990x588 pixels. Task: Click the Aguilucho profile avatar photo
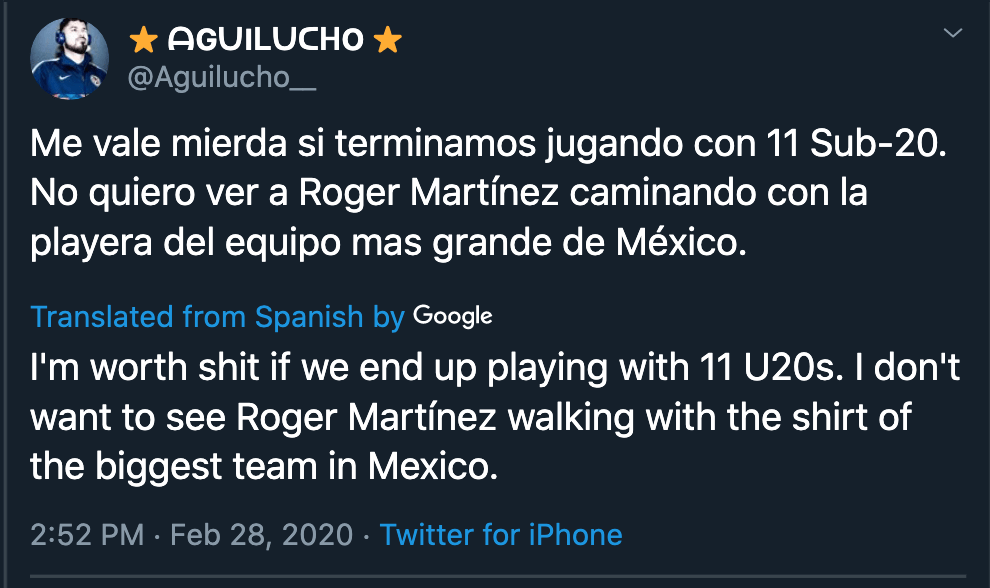68,58
